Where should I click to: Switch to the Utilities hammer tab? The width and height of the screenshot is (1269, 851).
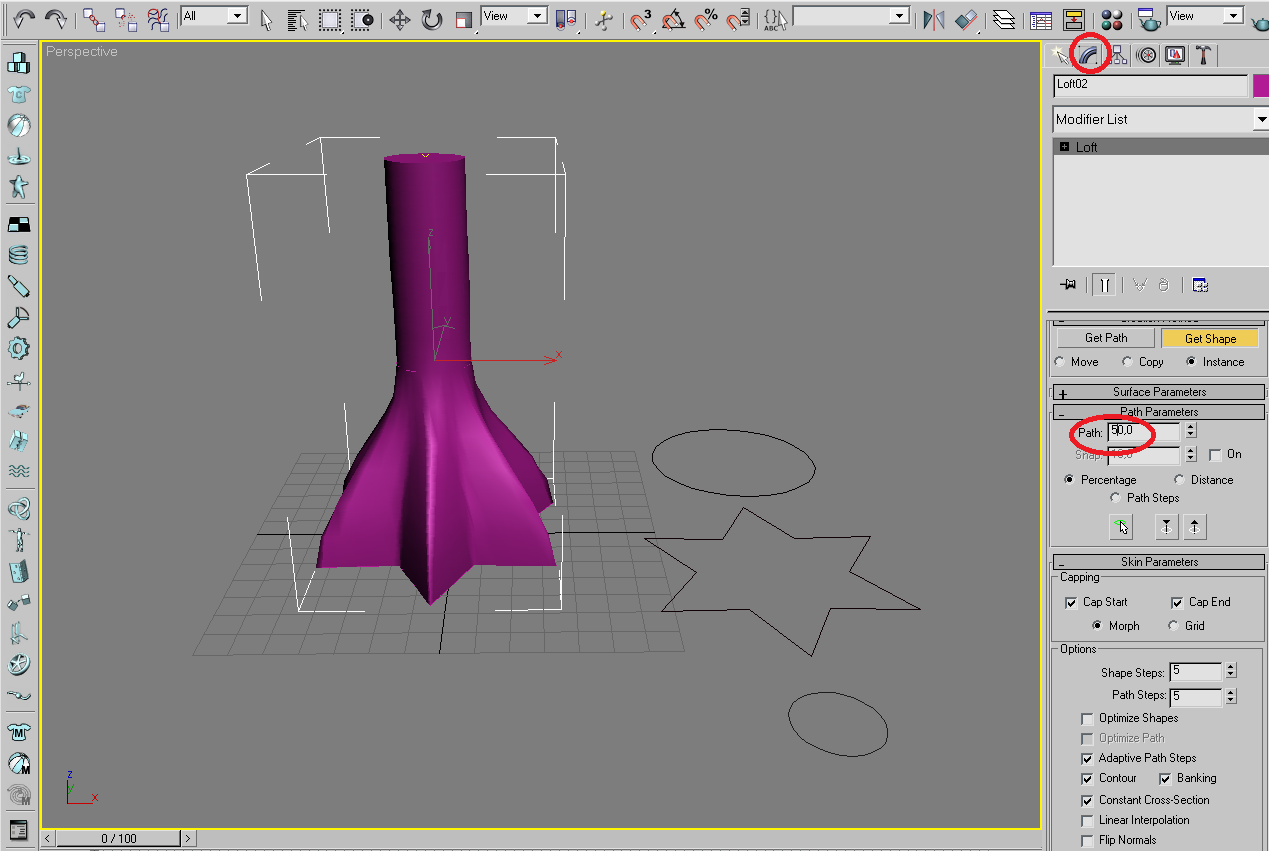click(x=1204, y=55)
